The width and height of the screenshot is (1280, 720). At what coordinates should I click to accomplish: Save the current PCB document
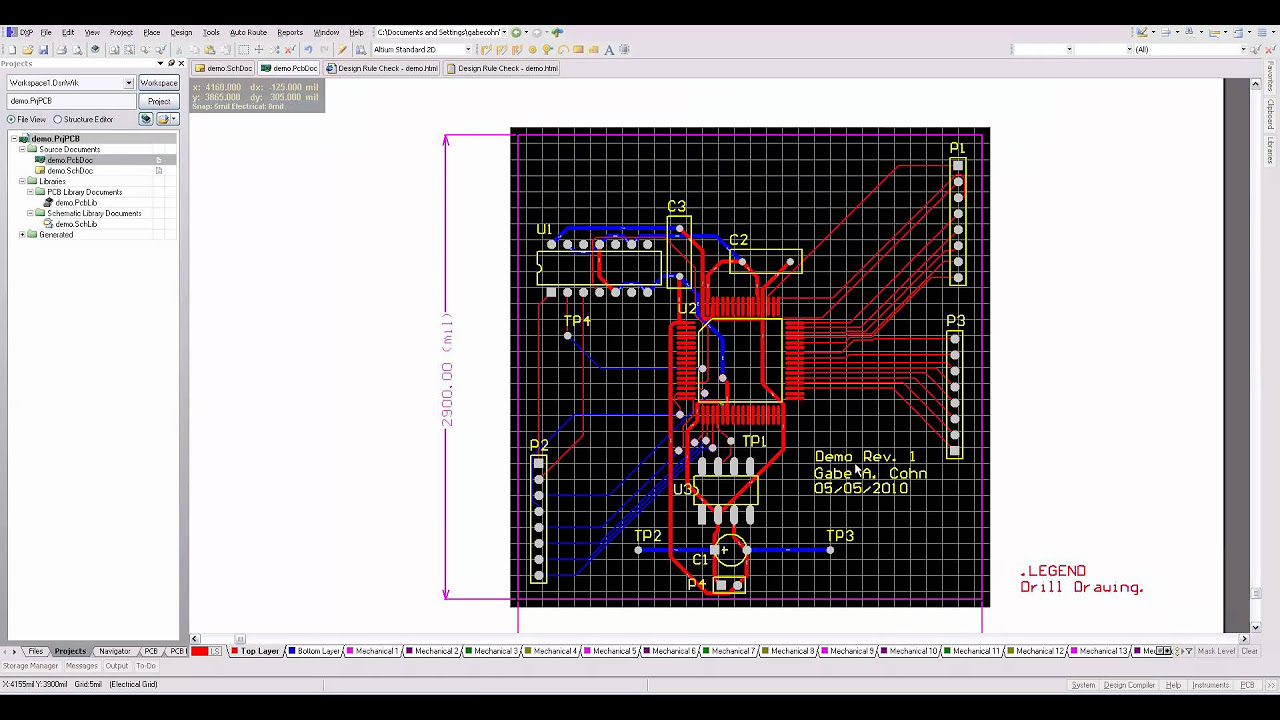[43, 49]
